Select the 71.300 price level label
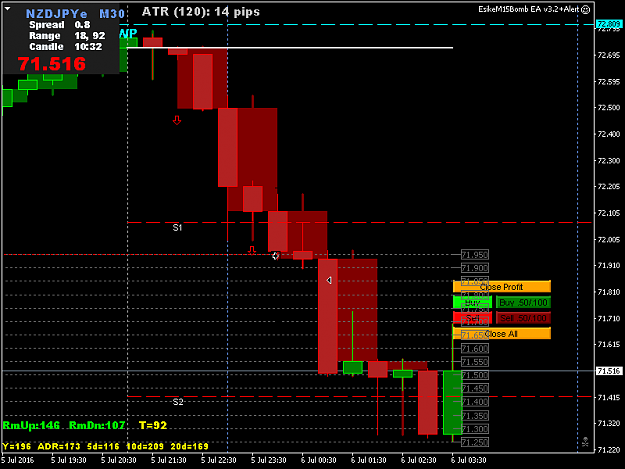Image resolution: width=625 pixels, height=469 pixels. 475,429
